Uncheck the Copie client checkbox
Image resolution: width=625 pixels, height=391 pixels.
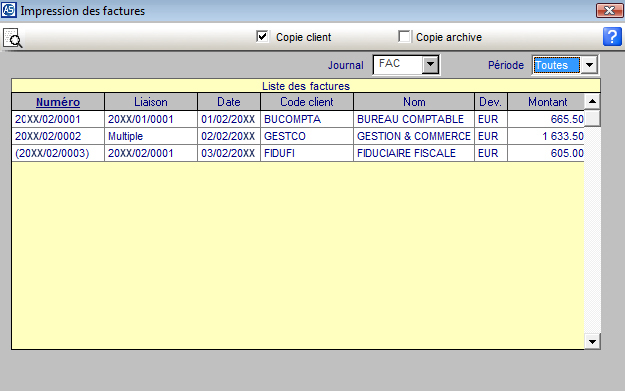[x=262, y=37]
